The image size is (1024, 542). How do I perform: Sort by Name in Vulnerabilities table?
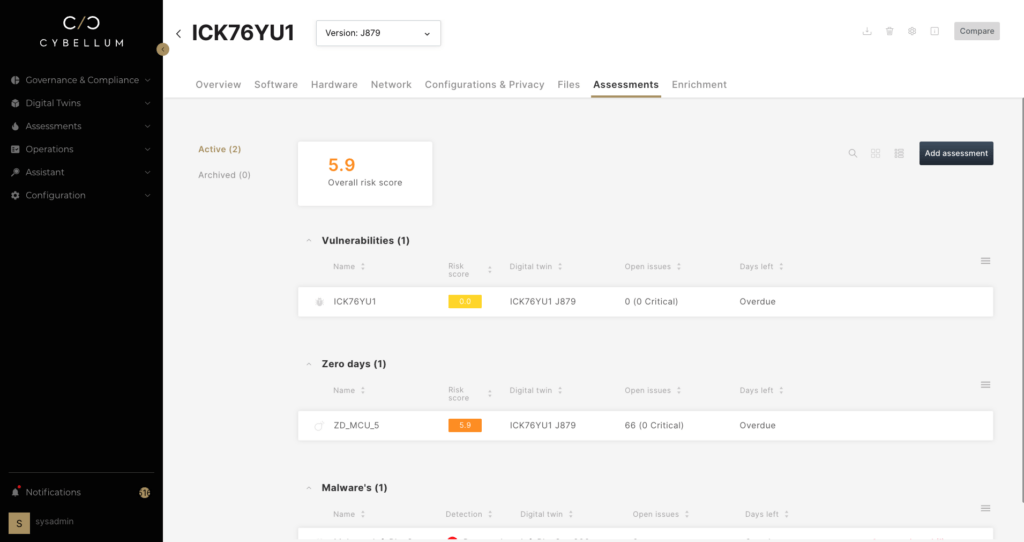(x=349, y=267)
